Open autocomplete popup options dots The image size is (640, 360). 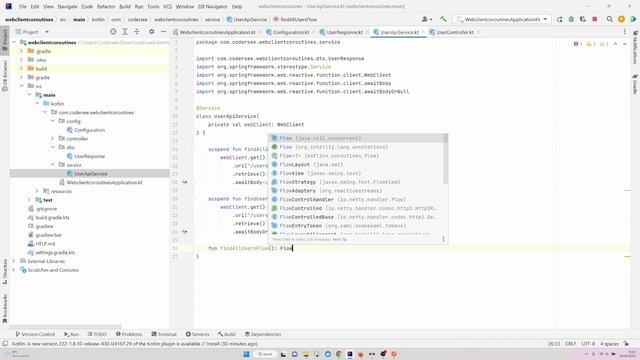click(443, 239)
